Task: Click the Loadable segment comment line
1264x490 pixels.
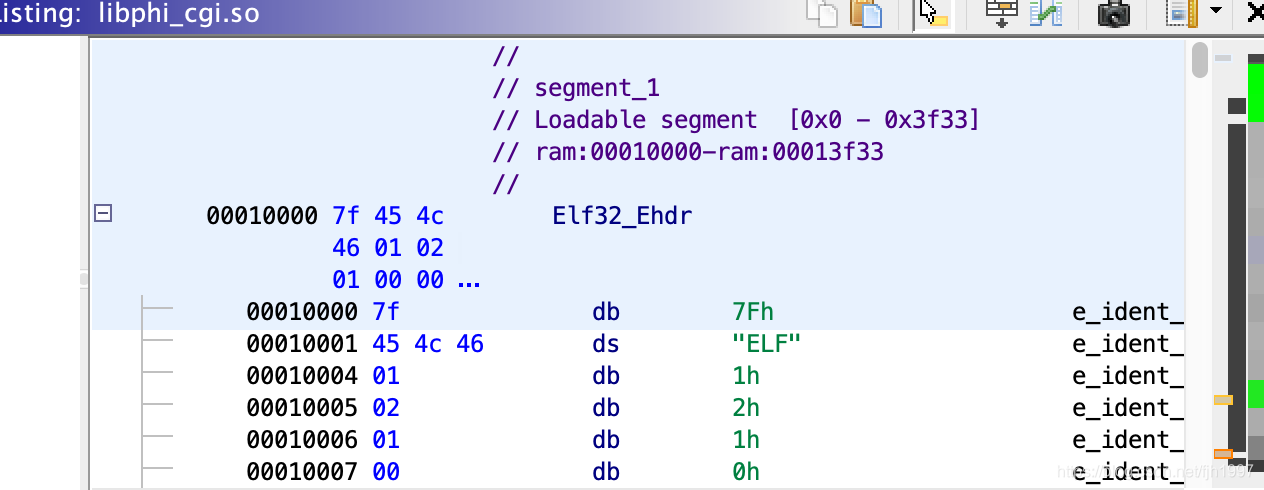Action: [736, 120]
